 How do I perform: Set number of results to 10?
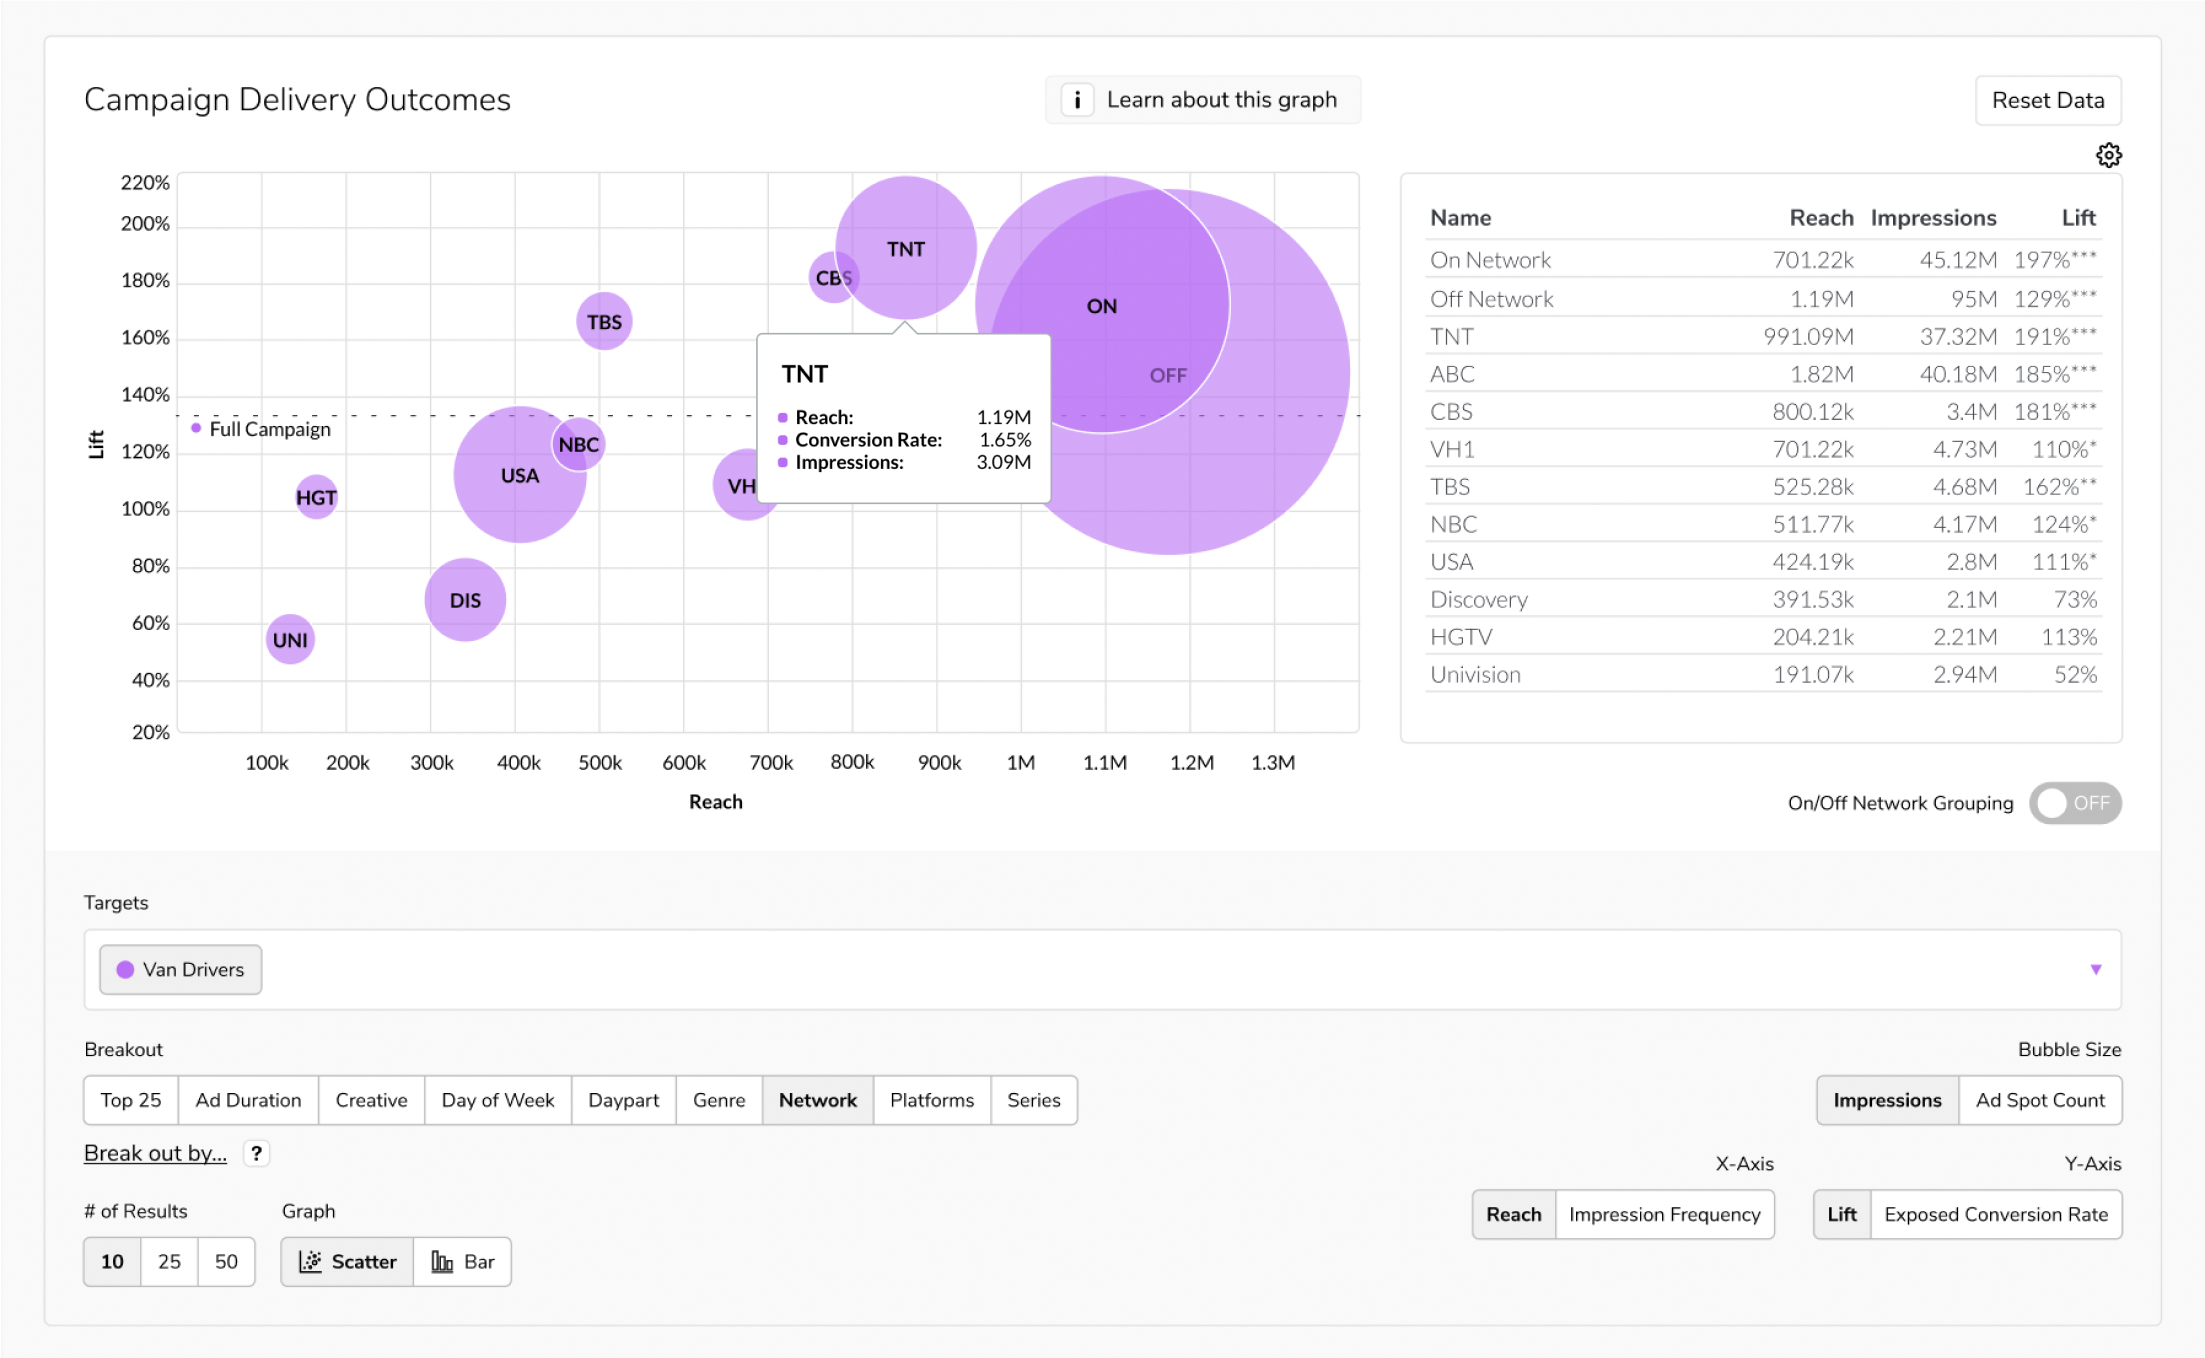point(112,1261)
